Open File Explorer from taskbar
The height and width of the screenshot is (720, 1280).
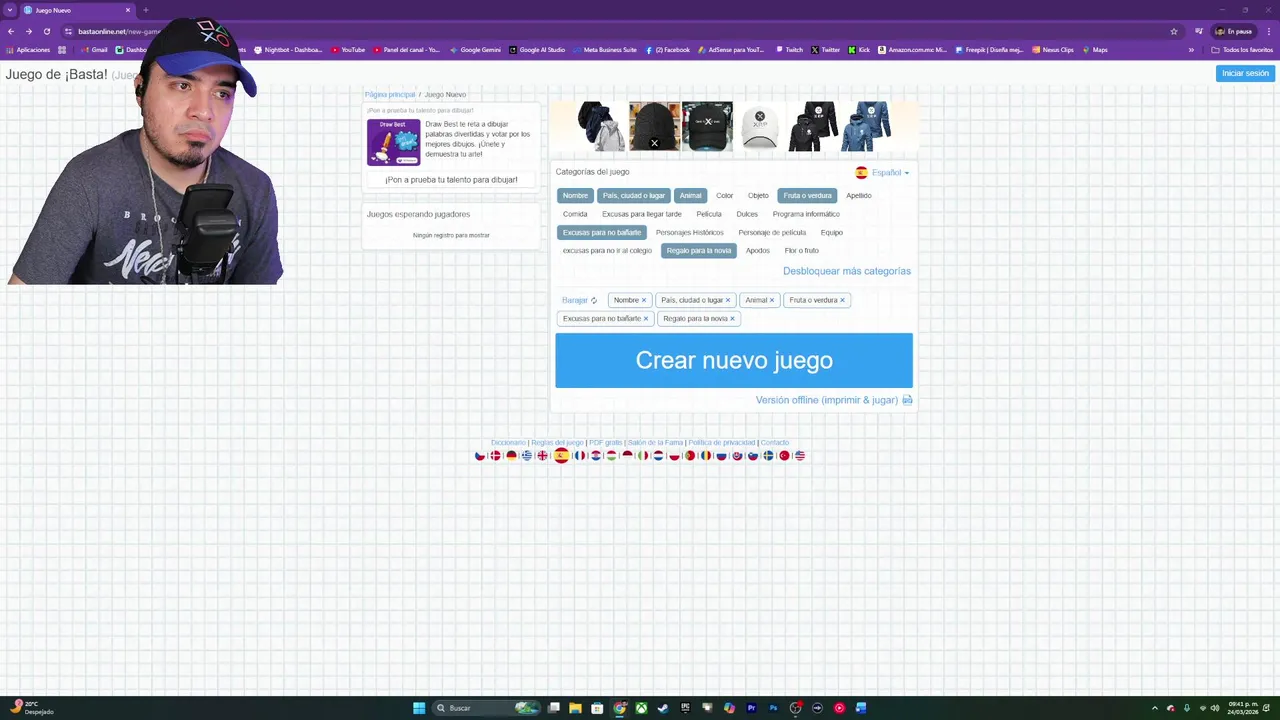pyautogui.click(x=575, y=708)
